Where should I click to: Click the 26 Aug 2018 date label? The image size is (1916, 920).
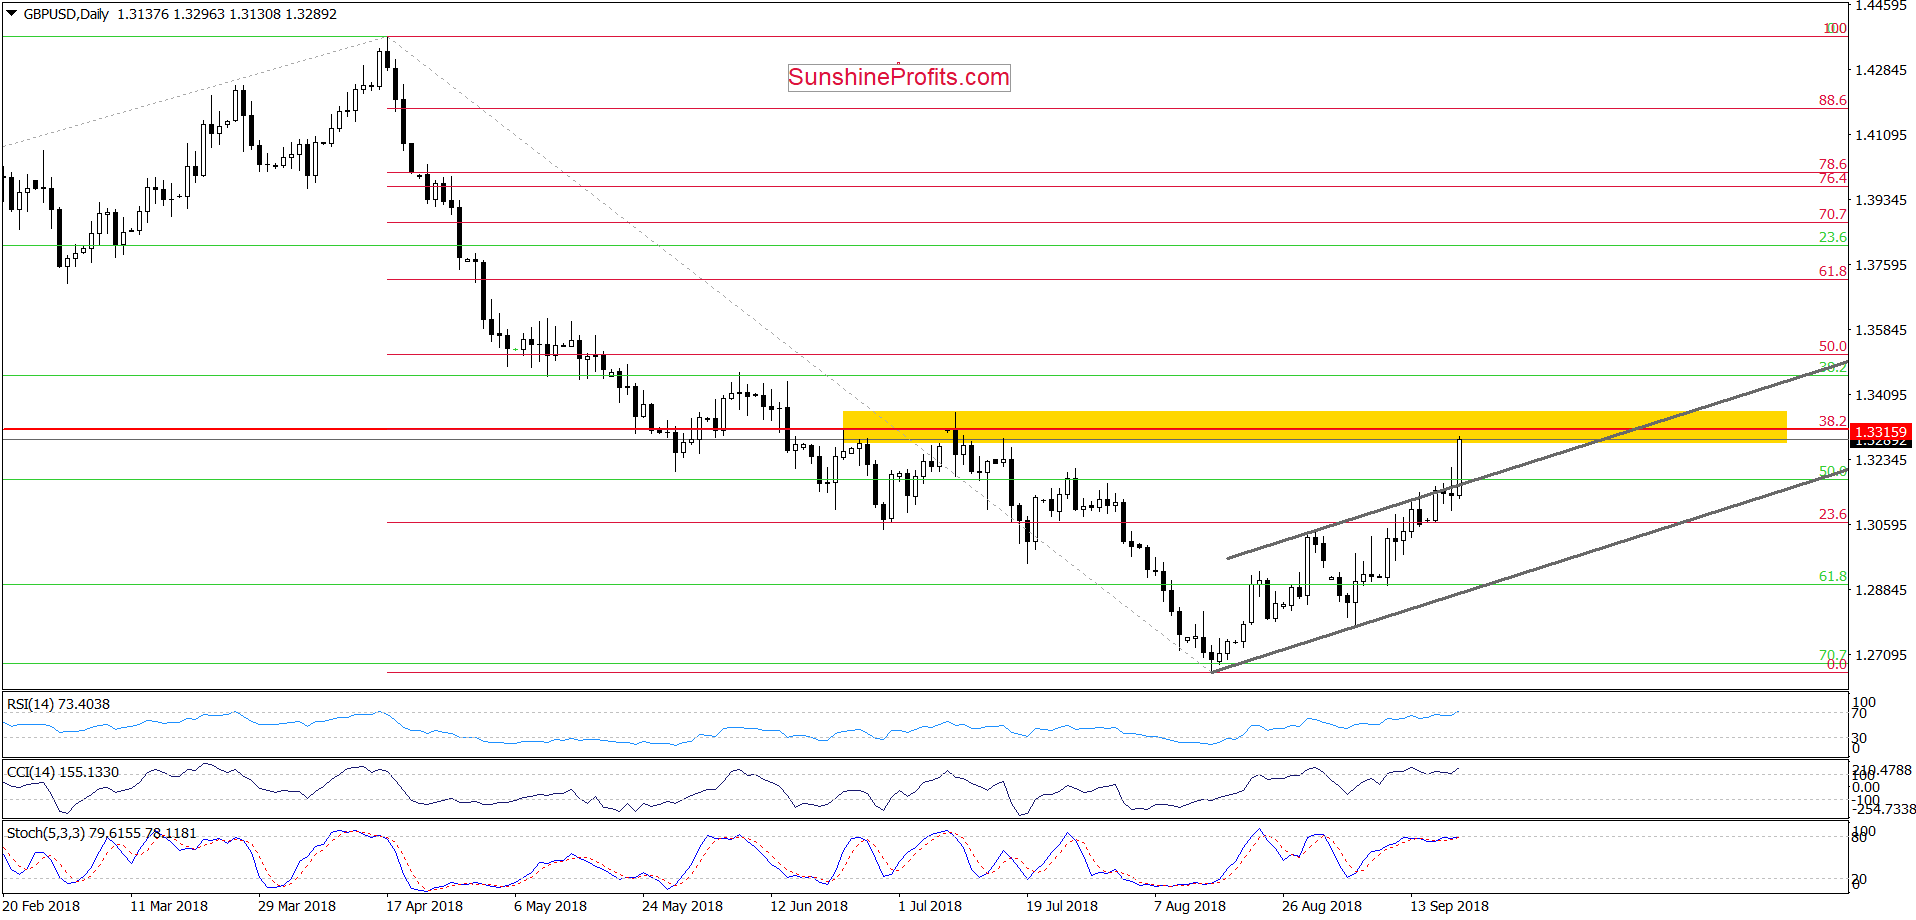click(x=1322, y=906)
